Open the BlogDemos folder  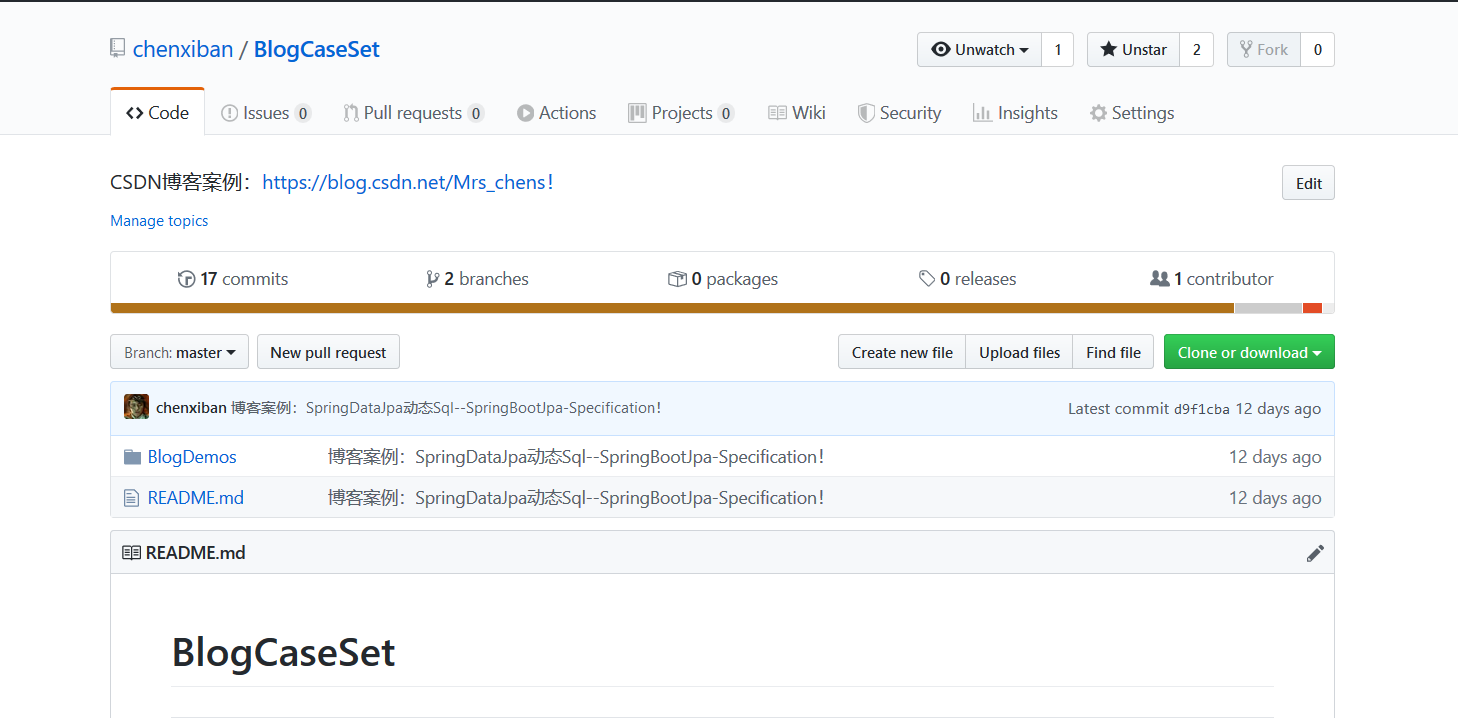pyautogui.click(x=192, y=457)
